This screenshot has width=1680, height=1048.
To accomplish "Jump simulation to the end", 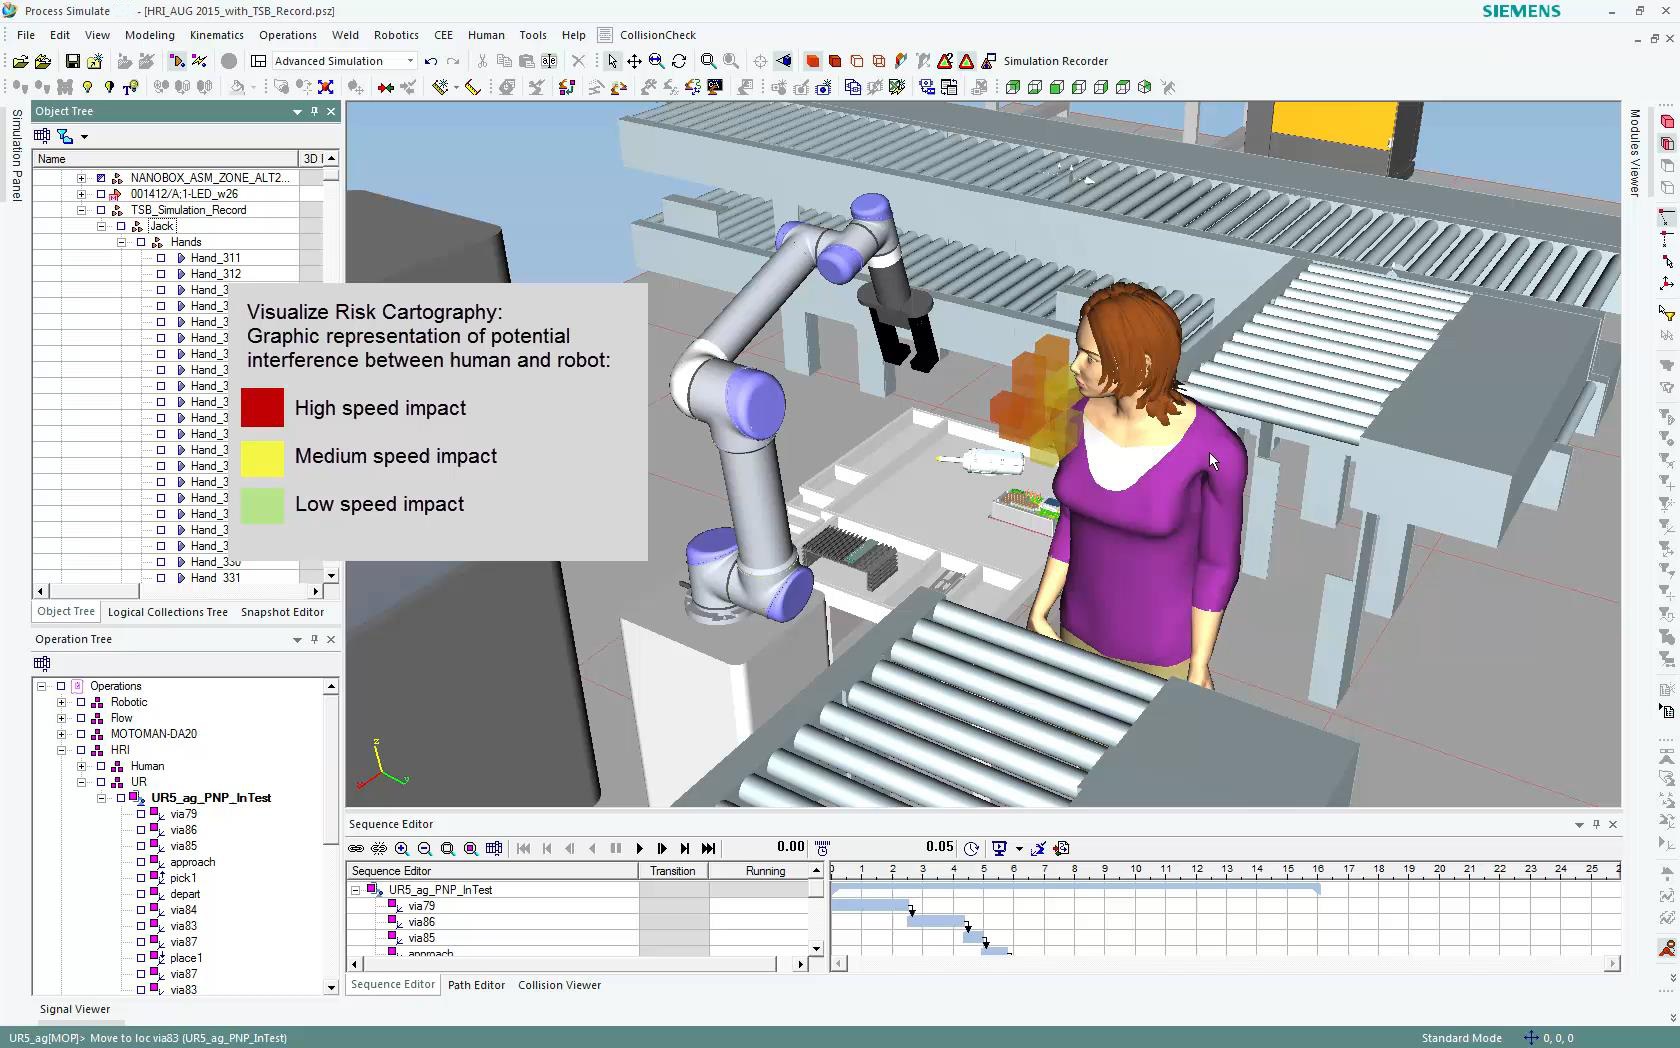I will click(708, 848).
